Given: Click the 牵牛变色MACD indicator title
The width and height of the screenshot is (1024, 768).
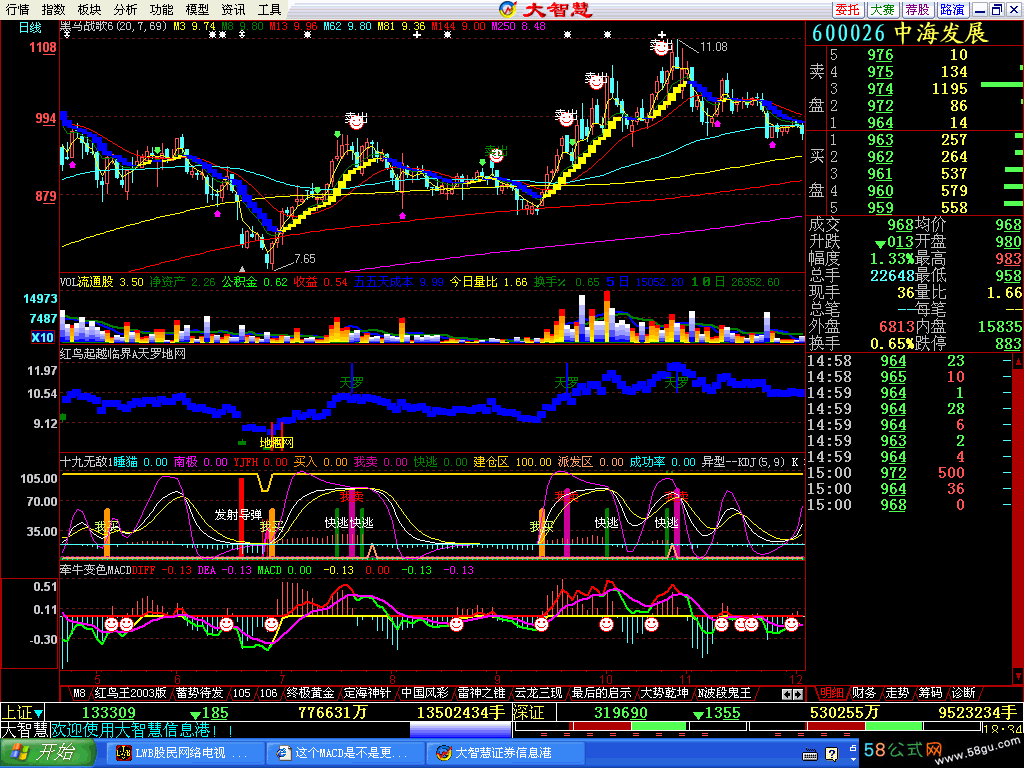Looking at the screenshot, I should tap(95, 569).
